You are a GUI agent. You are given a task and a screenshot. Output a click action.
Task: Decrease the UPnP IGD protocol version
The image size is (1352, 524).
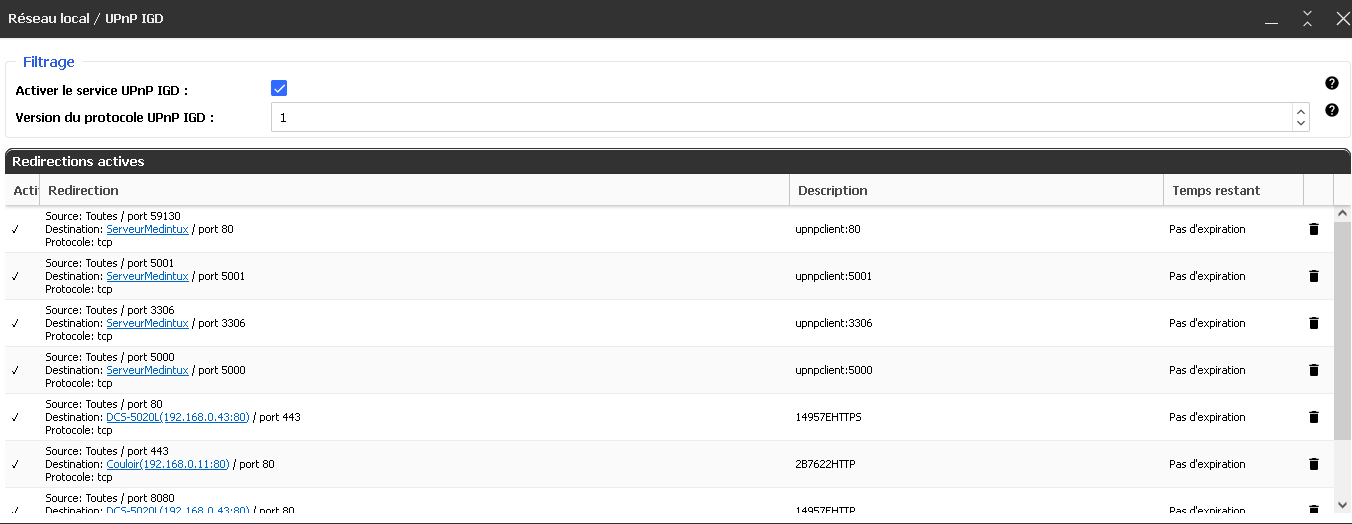(1301, 124)
